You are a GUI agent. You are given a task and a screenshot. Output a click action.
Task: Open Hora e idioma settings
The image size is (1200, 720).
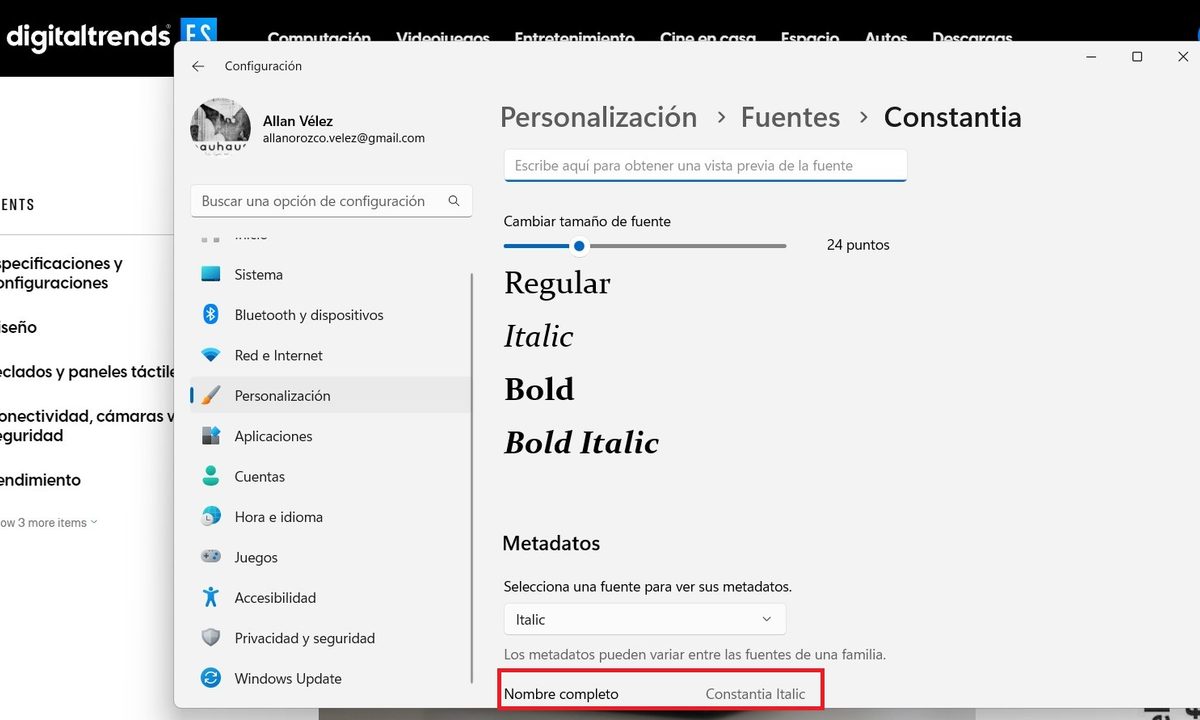point(211,516)
